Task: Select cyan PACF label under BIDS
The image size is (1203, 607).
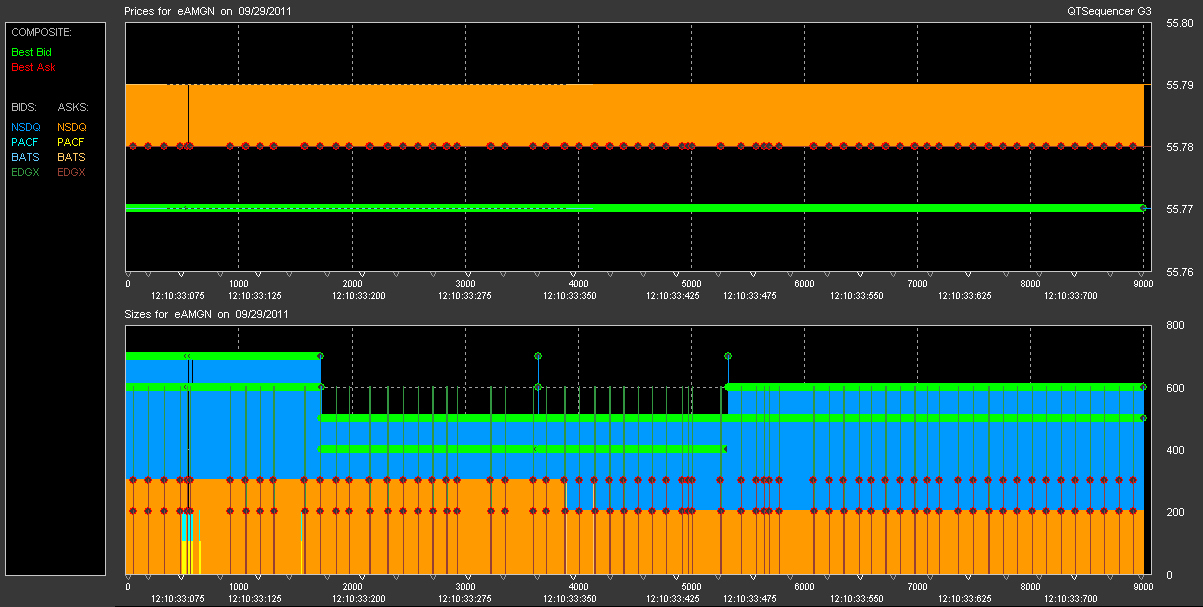Action: (25, 143)
